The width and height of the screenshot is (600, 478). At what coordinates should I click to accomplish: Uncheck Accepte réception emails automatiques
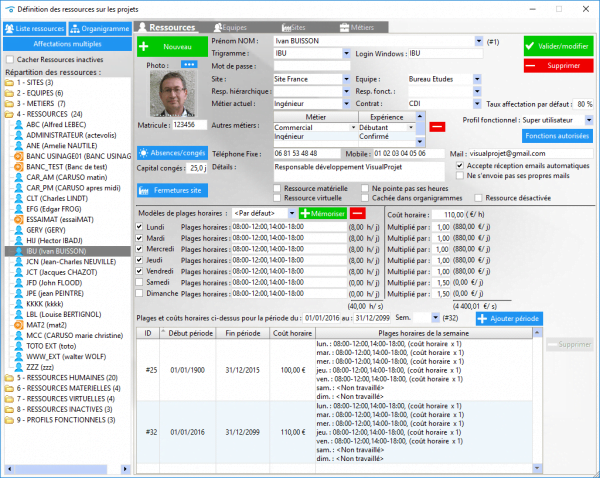pyautogui.click(x=458, y=164)
